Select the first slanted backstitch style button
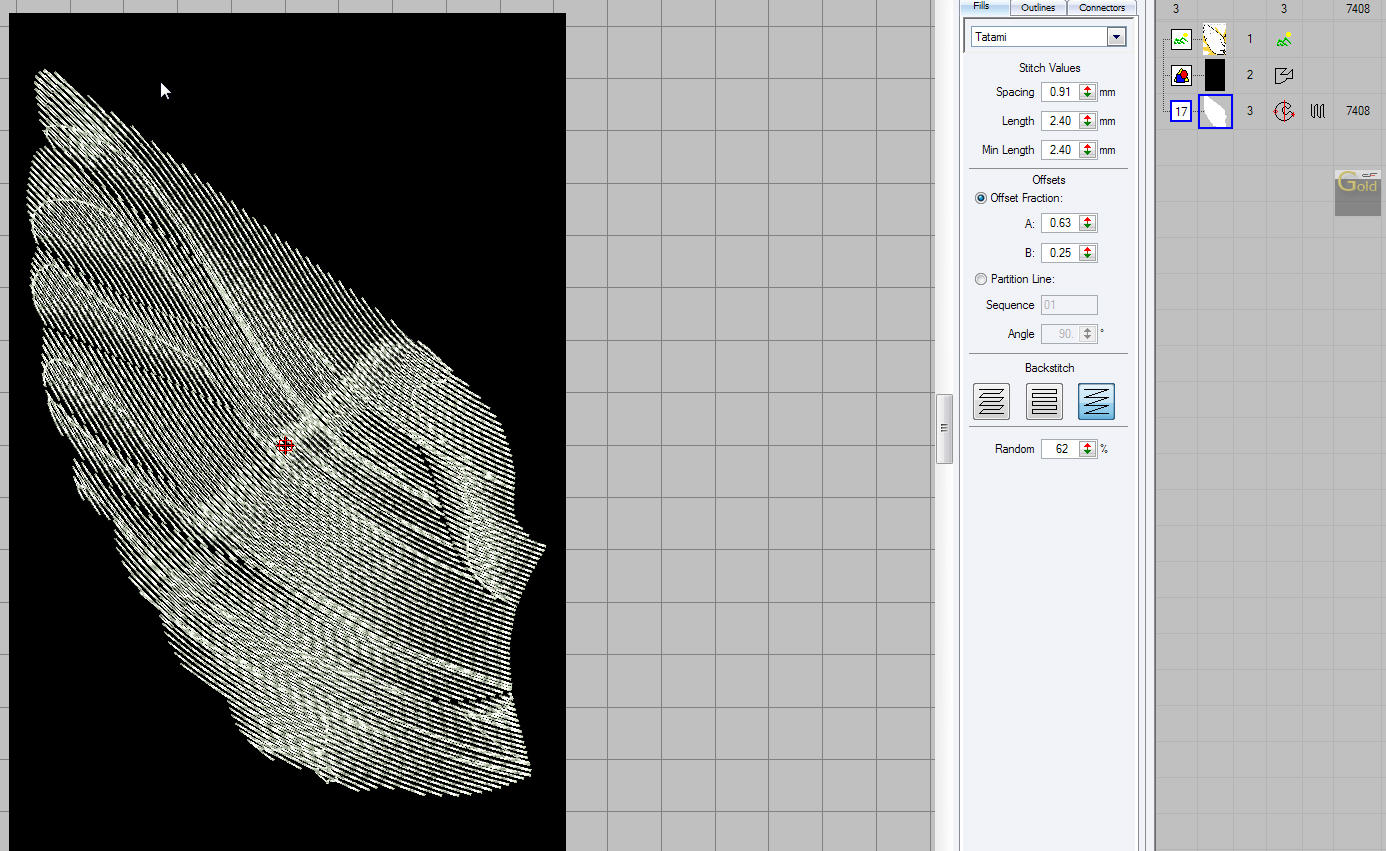Image resolution: width=1386 pixels, height=851 pixels. (991, 402)
